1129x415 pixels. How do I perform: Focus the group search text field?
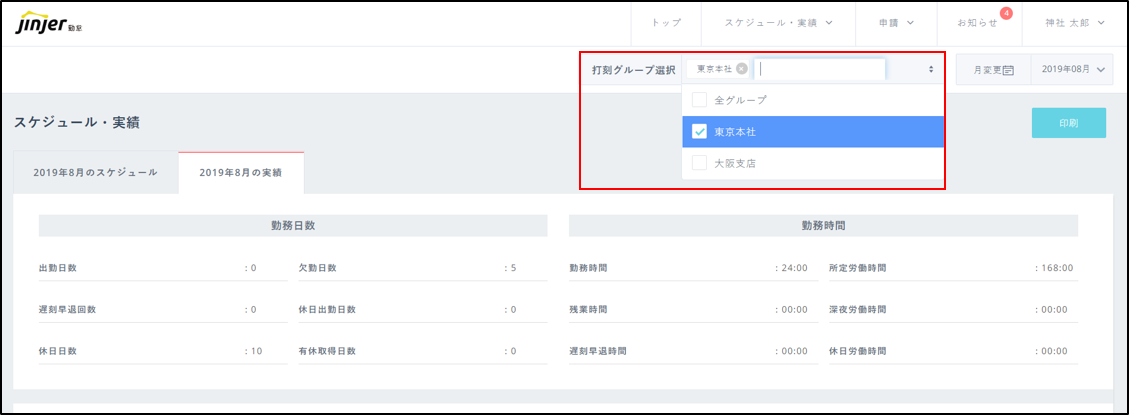[820, 69]
